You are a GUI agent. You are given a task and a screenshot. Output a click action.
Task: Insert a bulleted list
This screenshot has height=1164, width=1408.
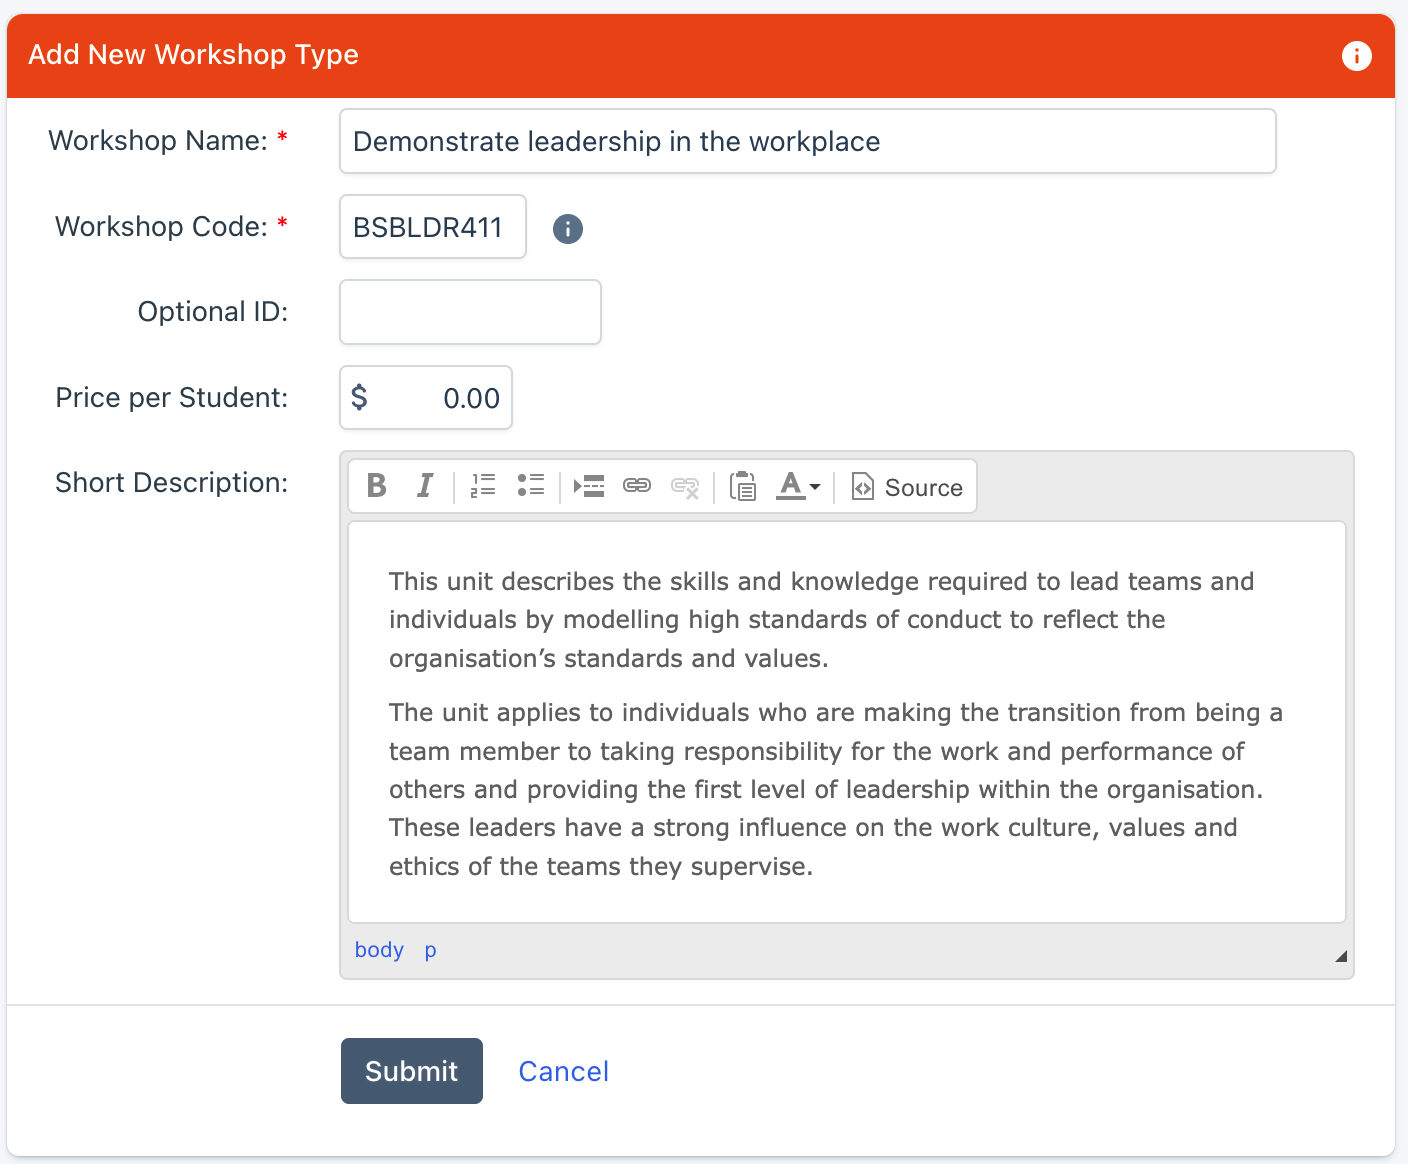coord(531,486)
